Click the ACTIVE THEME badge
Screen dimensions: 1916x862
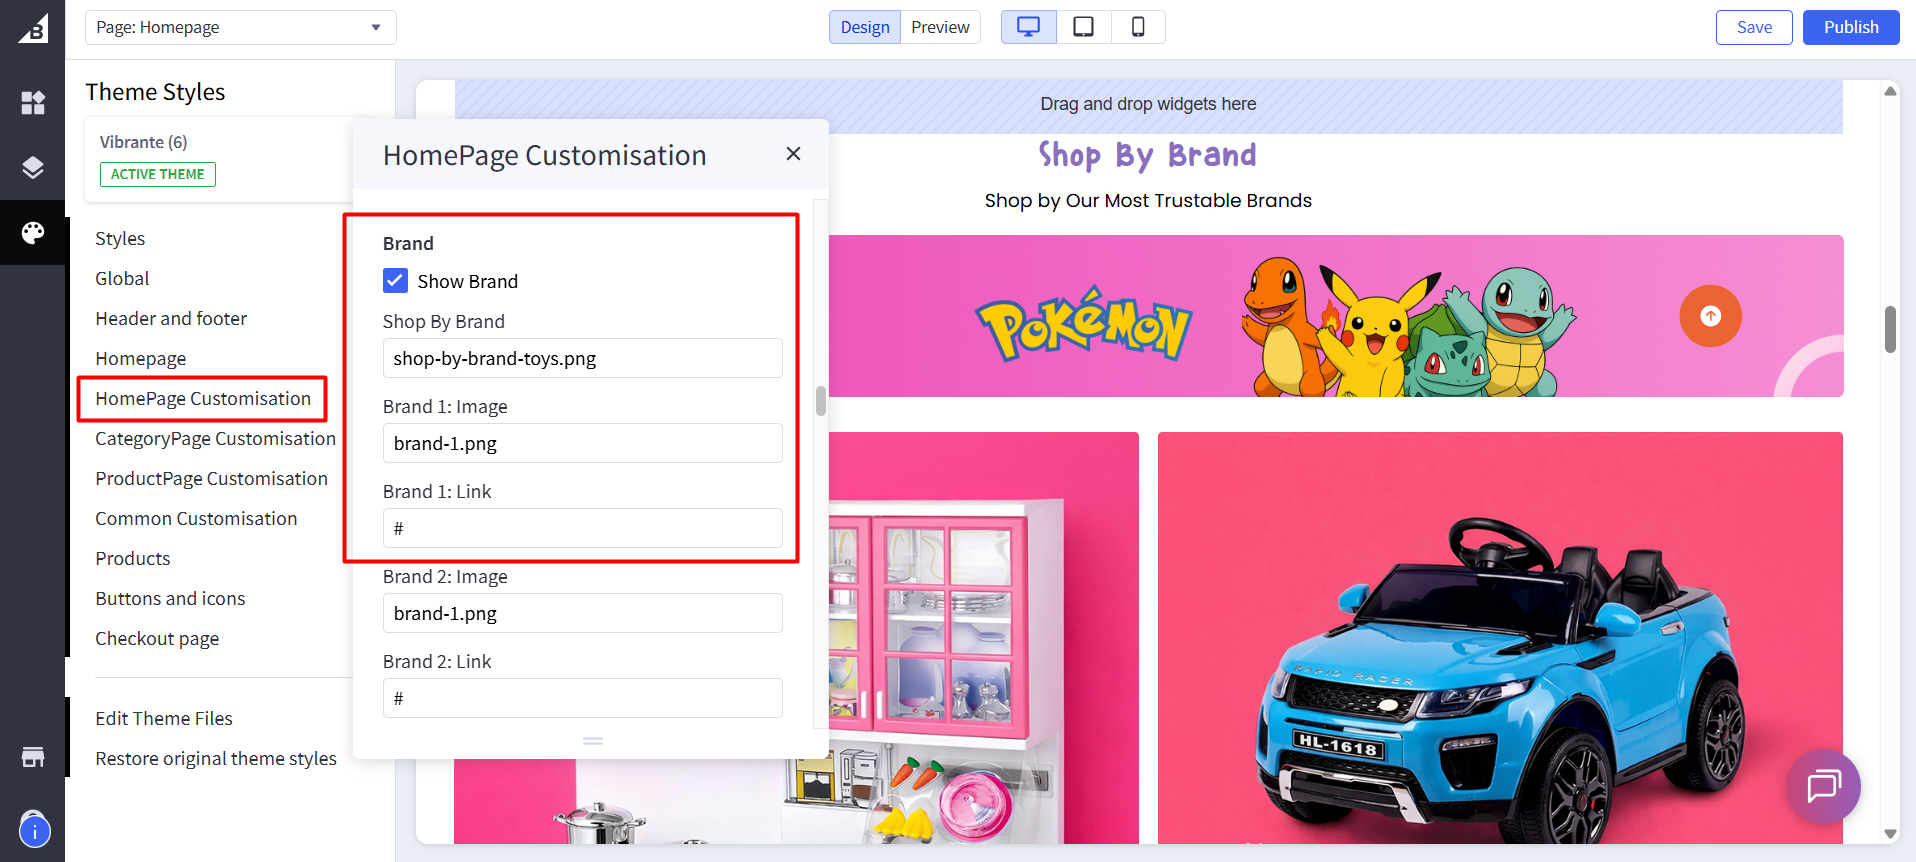pyautogui.click(x=157, y=174)
